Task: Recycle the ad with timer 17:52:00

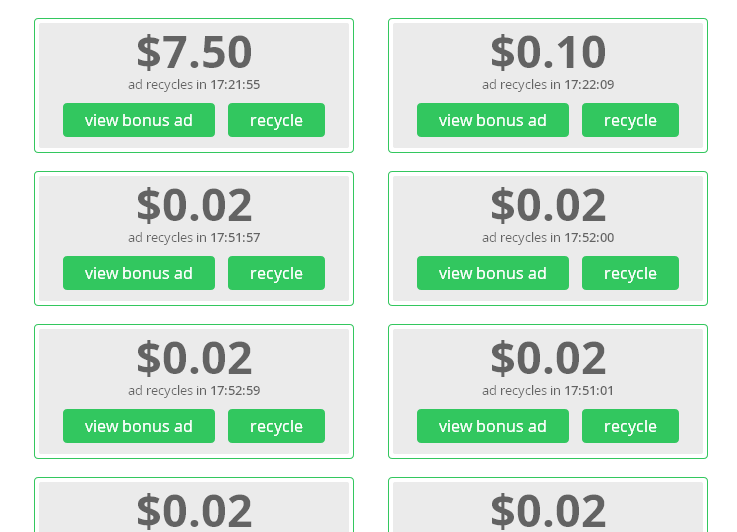Action: (630, 273)
